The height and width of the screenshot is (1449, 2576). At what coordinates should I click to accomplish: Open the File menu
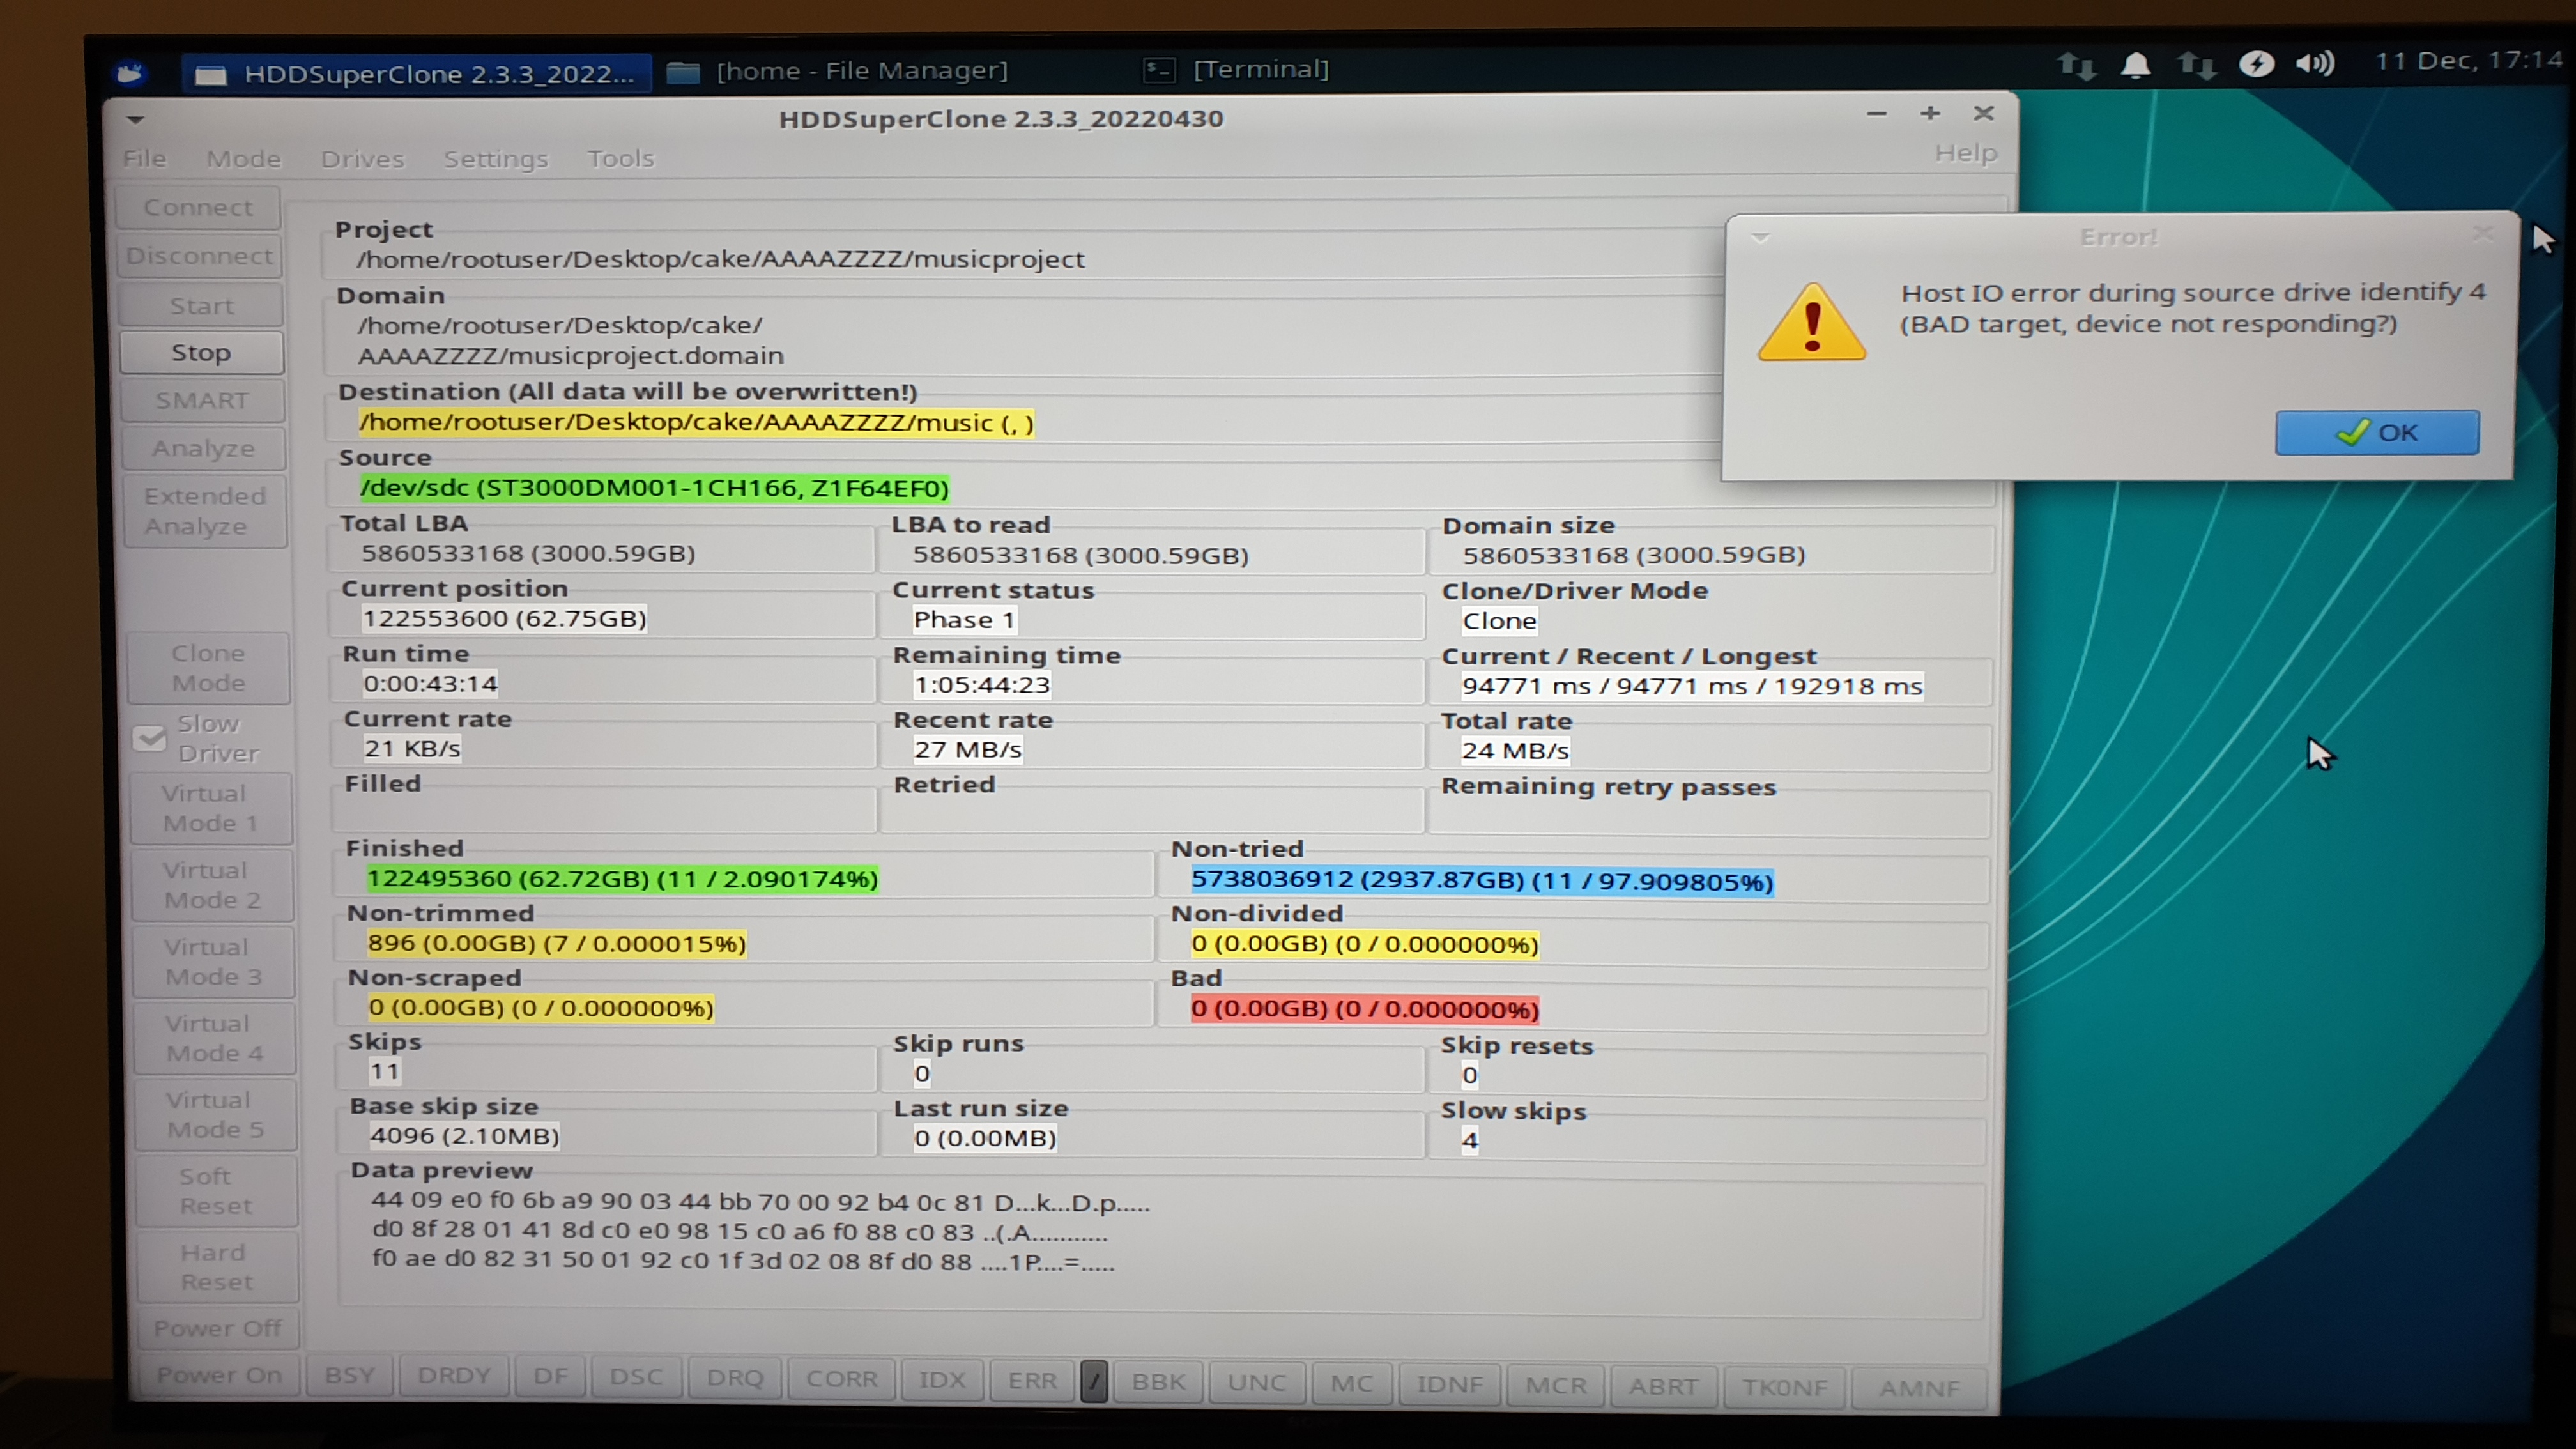point(145,158)
